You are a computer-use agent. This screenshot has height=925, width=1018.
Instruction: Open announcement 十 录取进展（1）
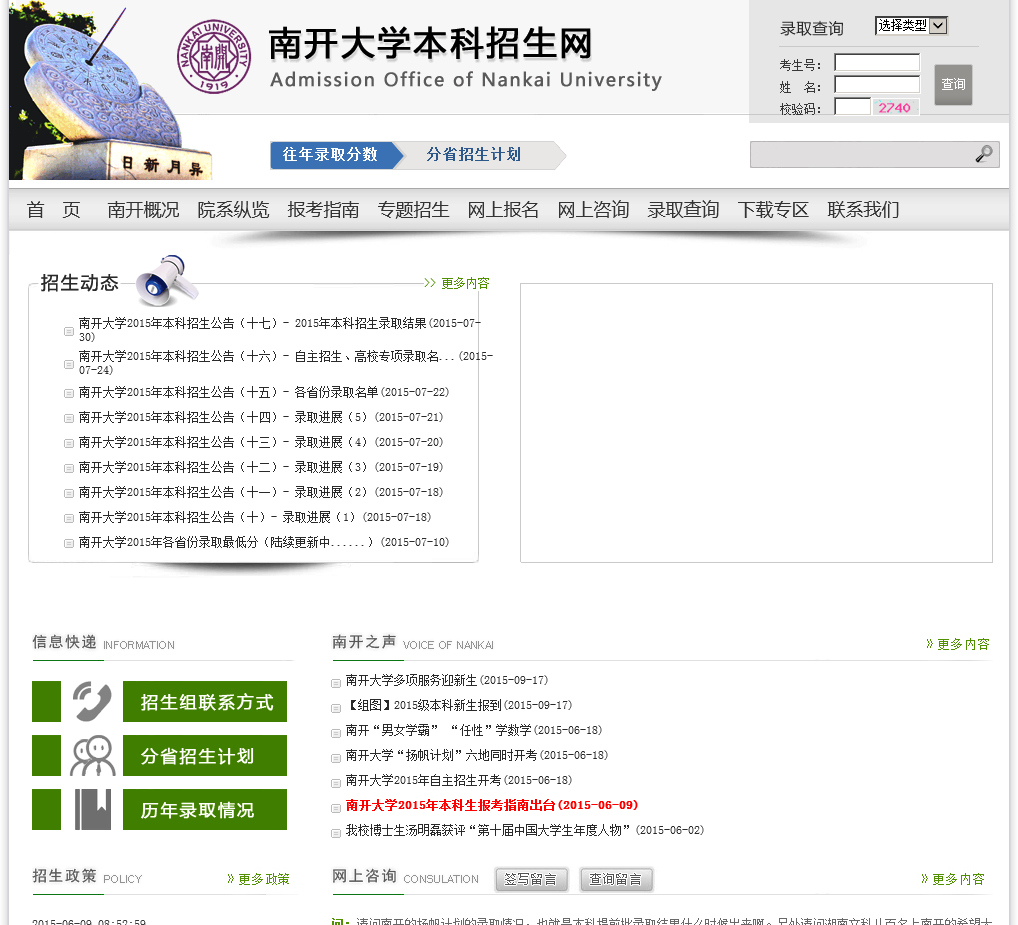pos(255,517)
